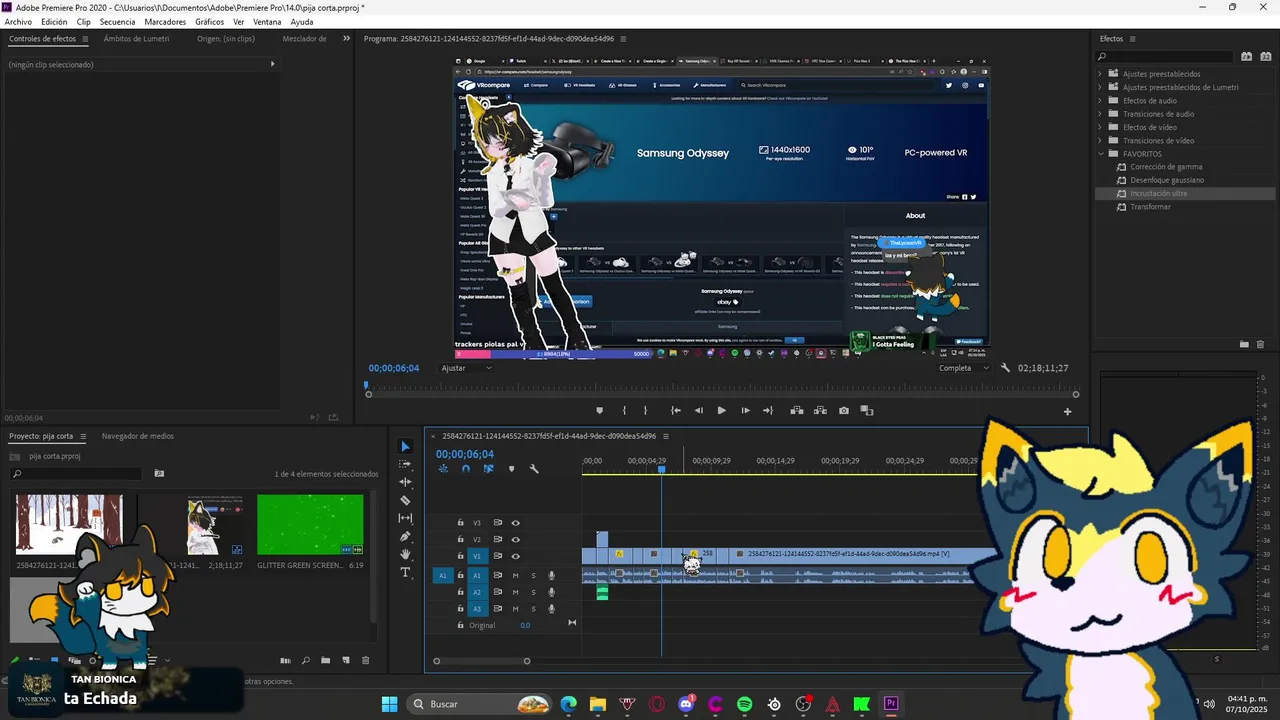Click Add Marker in Program monitor

coord(600,410)
